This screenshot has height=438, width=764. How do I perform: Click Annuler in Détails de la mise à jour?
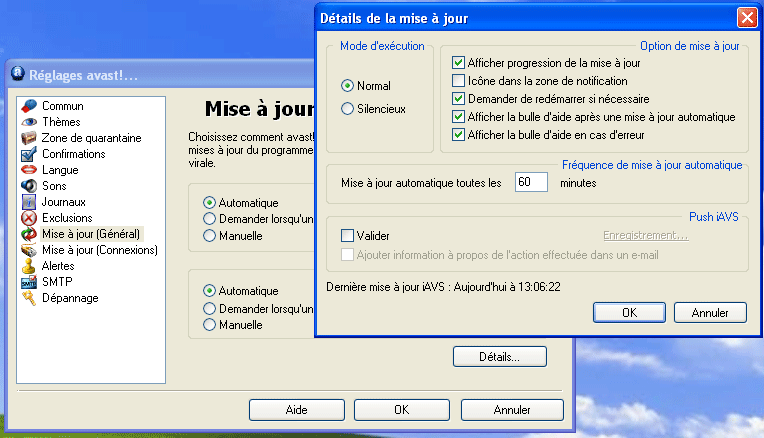[710, 313]
